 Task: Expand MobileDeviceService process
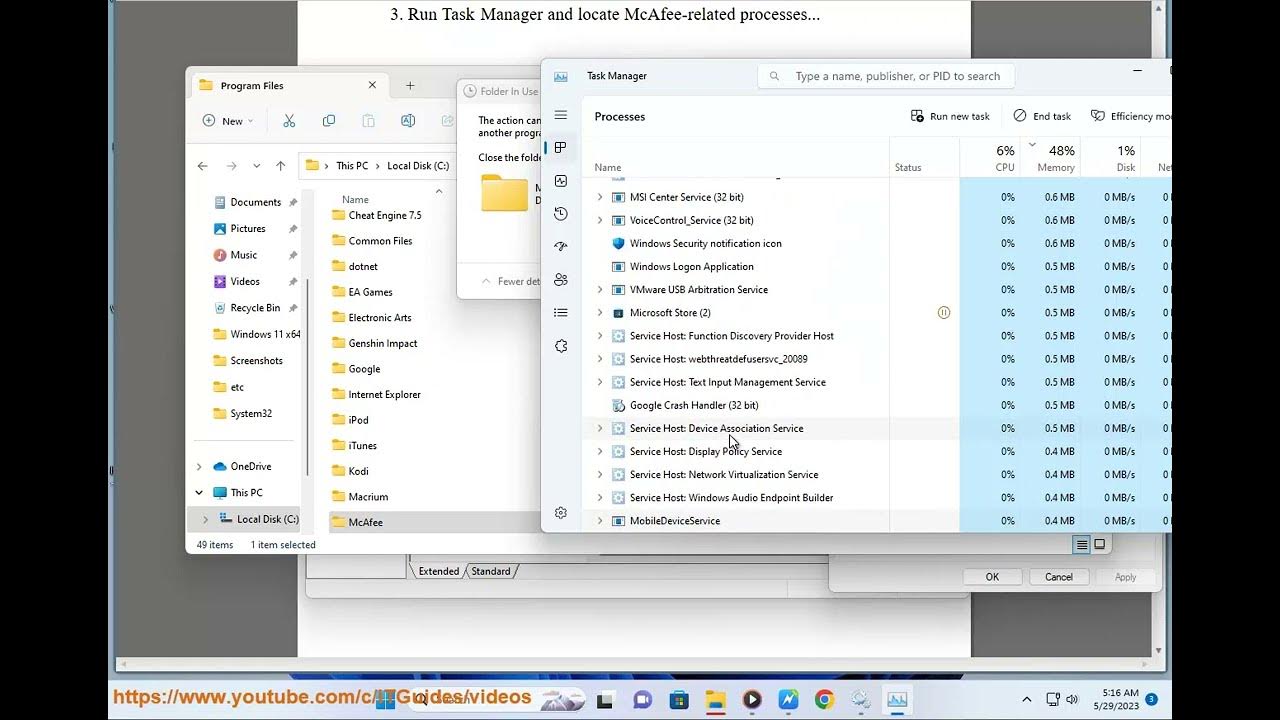(600, 521)
